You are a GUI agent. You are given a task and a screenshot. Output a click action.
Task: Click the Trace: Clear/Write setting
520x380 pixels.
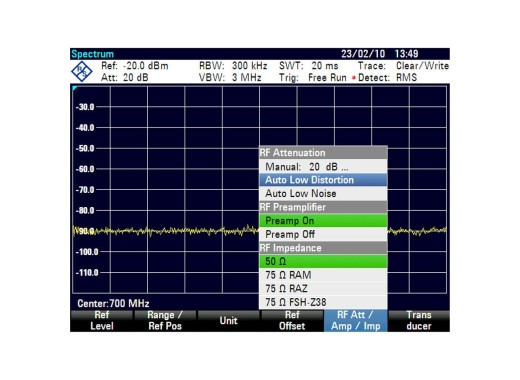(403, 66)
